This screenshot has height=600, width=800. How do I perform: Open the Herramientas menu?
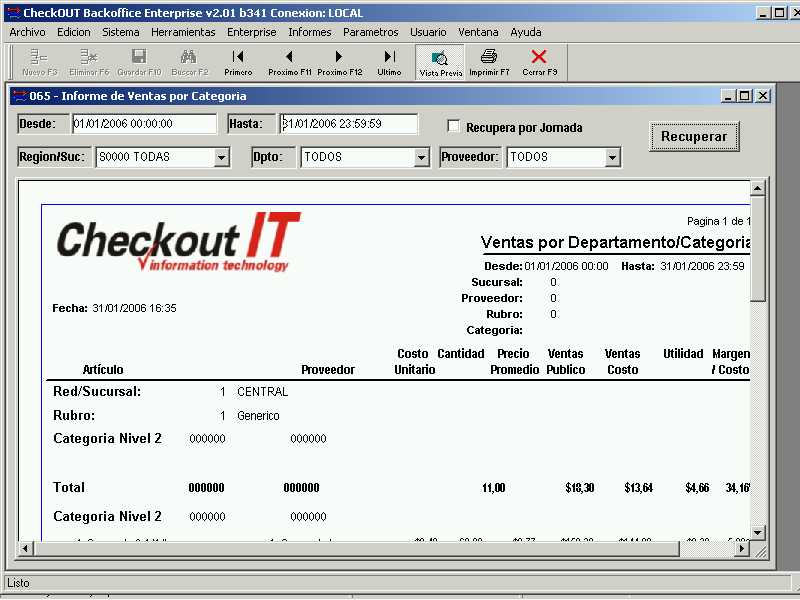click(183, 32)
